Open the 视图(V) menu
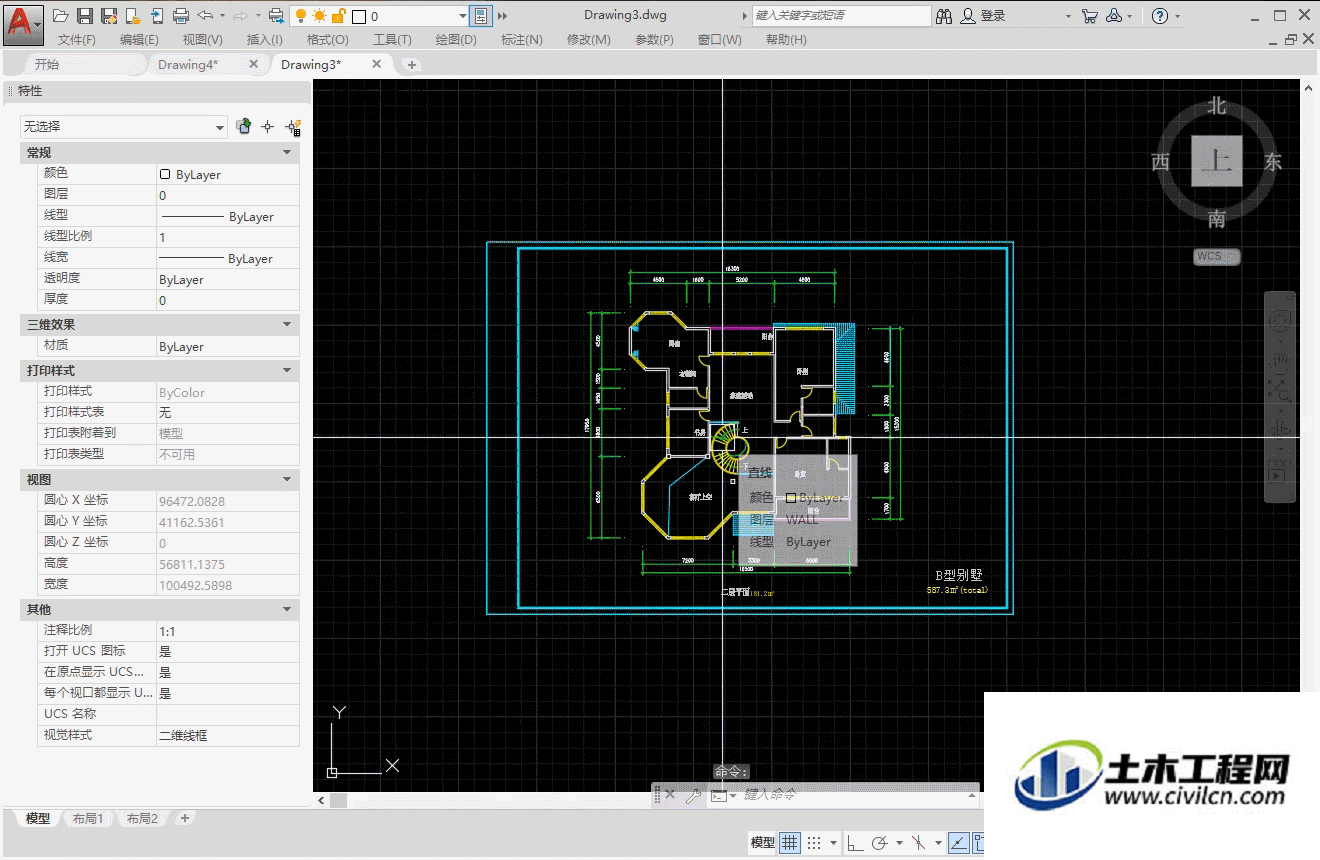Screen dimensions: 1320x860 pos(203,39)
